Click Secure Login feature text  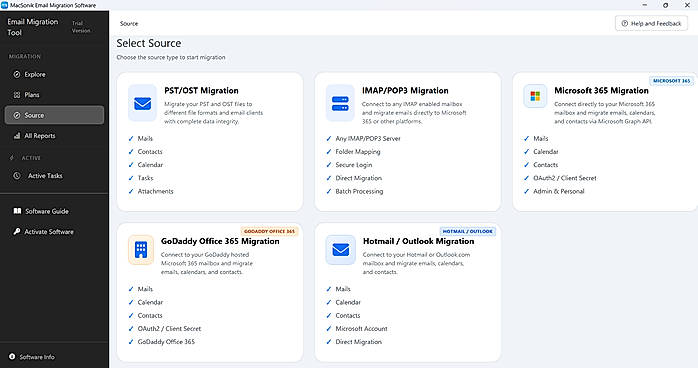(x=354, y=165)
